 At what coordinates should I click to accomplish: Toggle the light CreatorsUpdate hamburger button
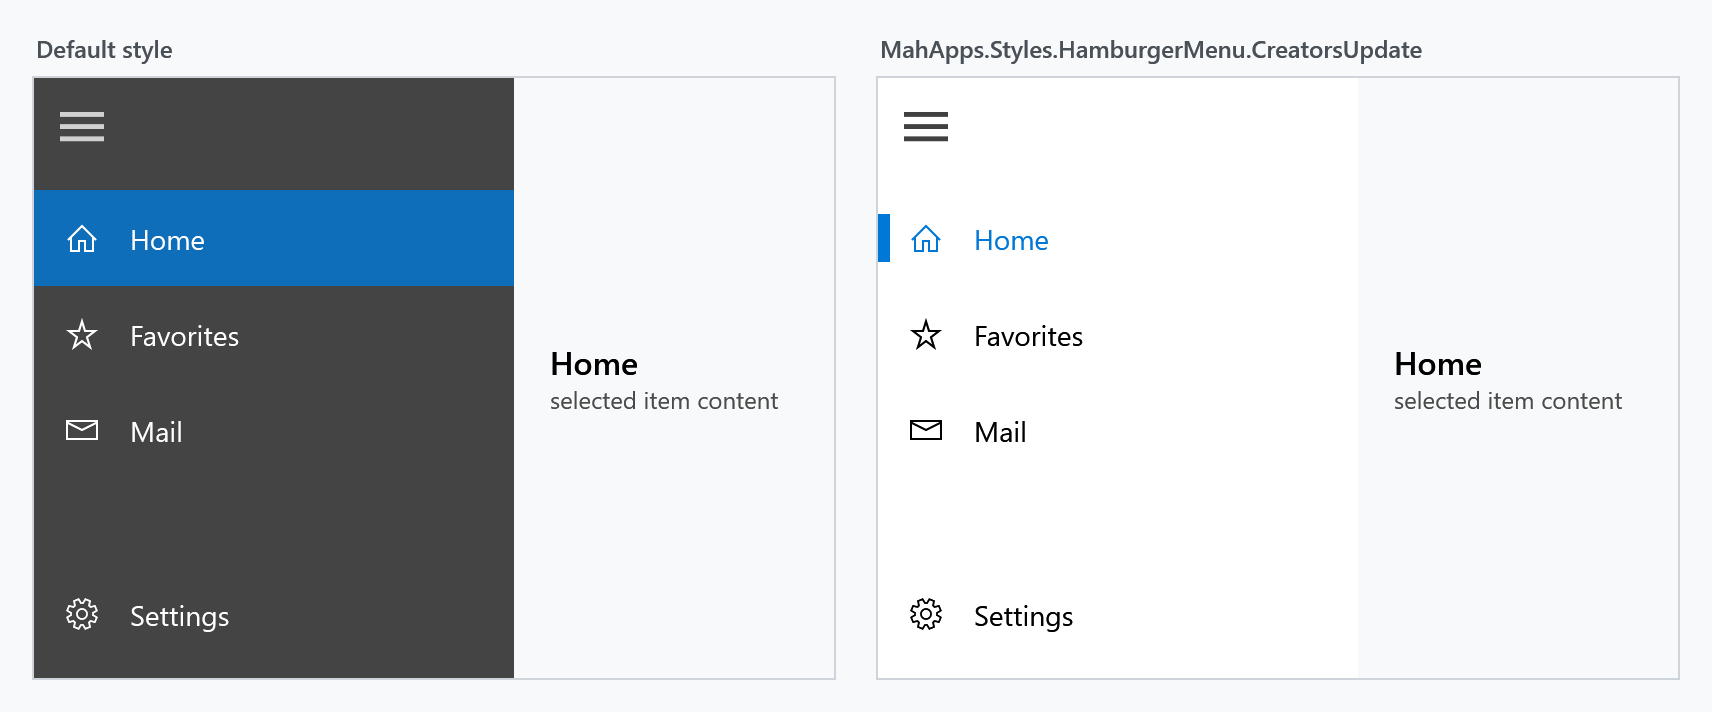point(926,127)
